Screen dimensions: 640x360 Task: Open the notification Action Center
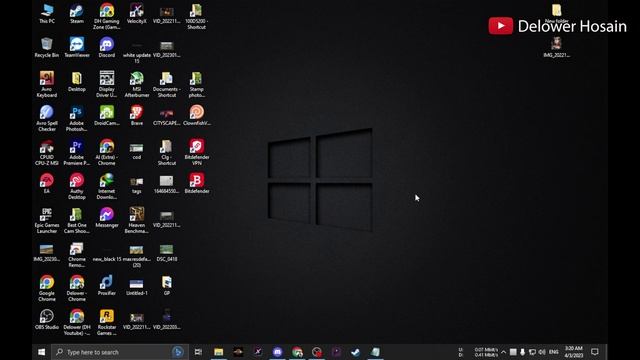tap(595, 352)
